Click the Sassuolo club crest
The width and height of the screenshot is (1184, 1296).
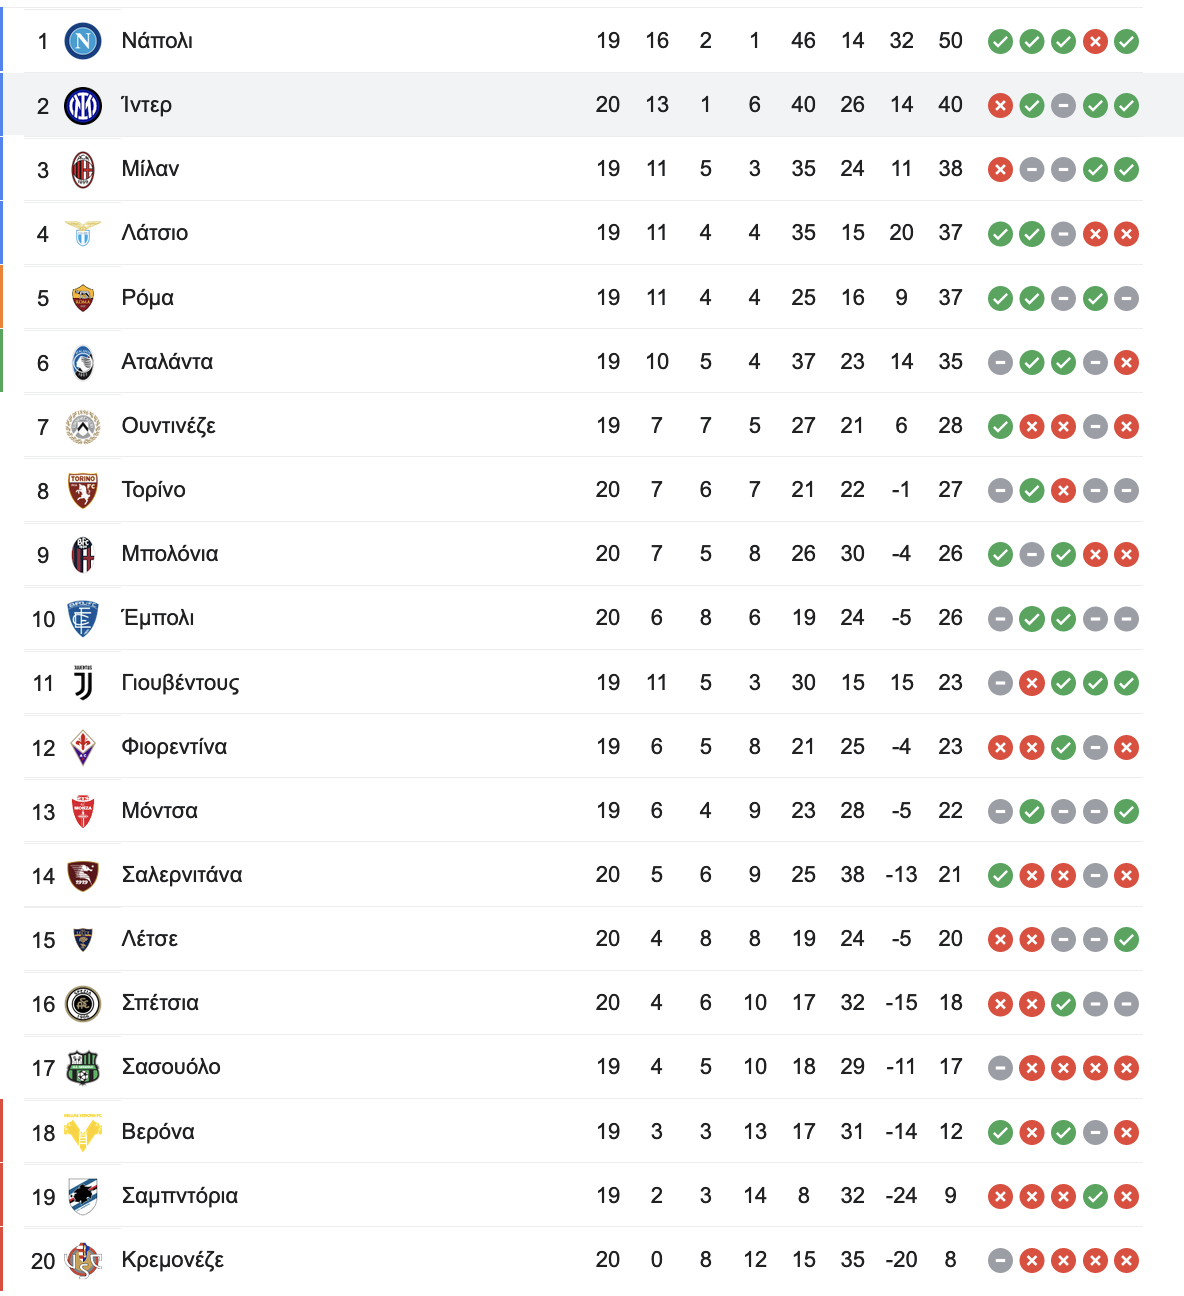pos(83,1067)
